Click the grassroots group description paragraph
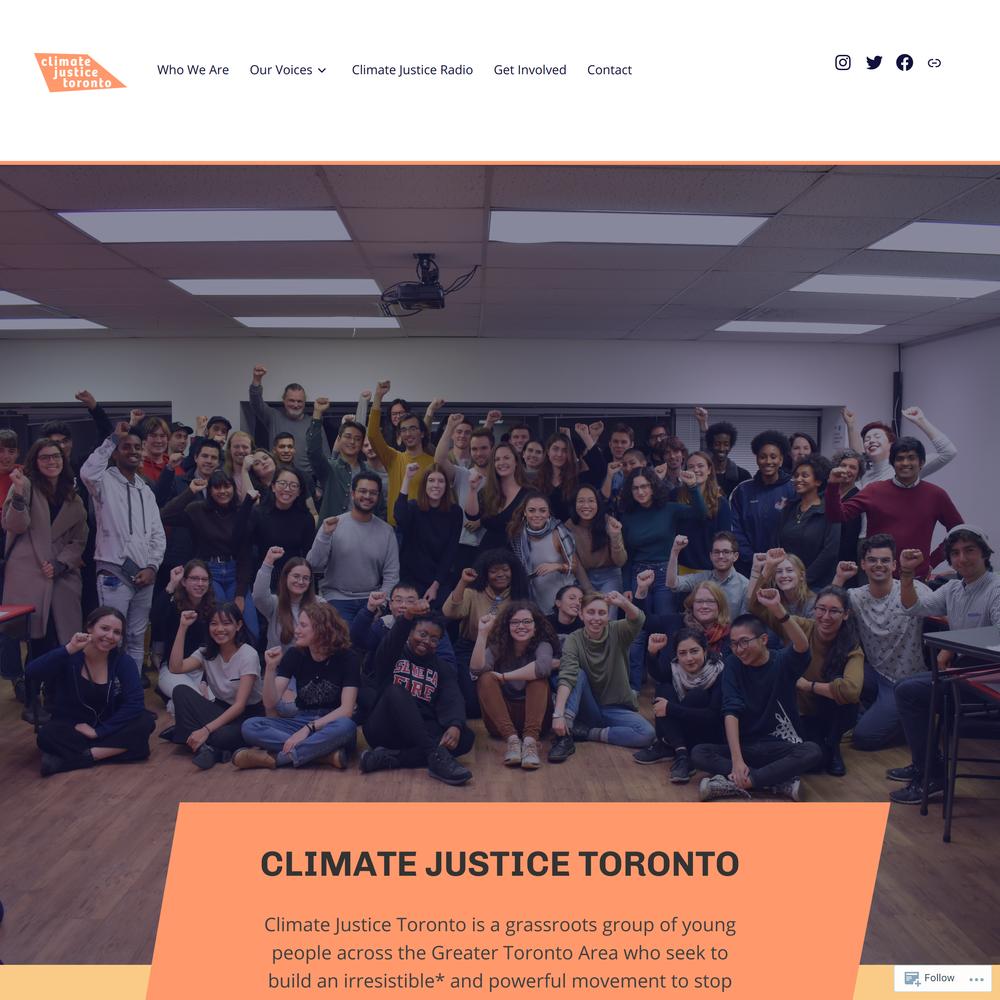Viewport: 1000px width, 1000px height. [500, 953]
